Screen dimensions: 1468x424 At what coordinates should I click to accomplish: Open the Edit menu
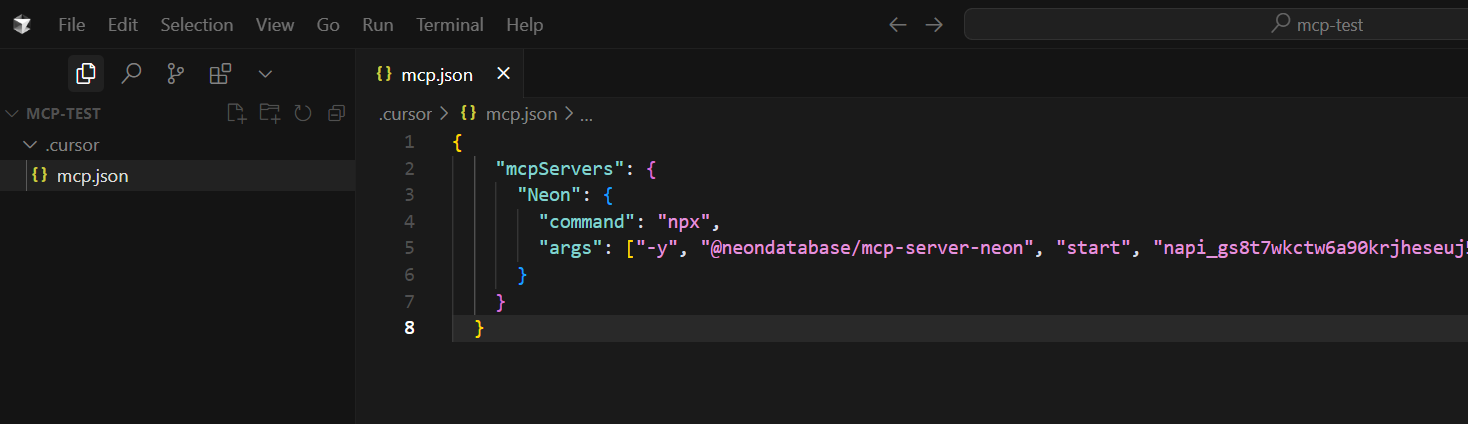[x=123, y=25]
